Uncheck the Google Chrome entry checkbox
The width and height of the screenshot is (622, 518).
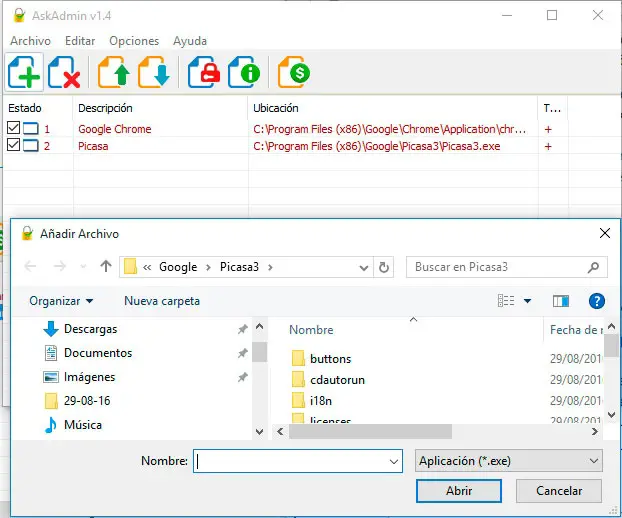[x=13, y=128]
